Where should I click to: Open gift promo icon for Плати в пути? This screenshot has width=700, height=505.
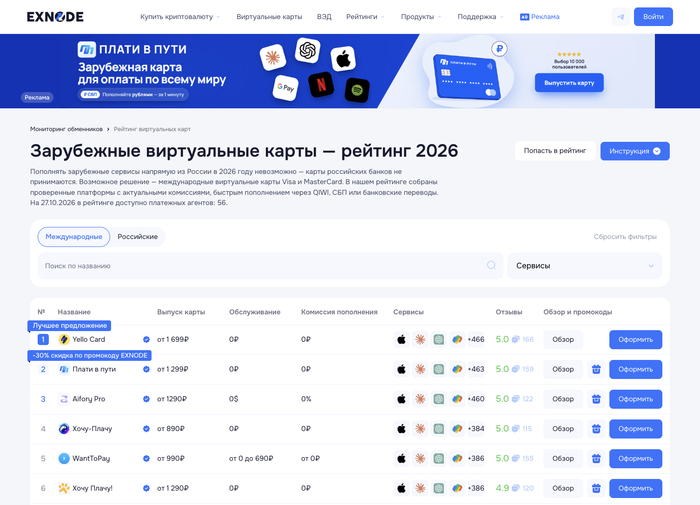pyautogui.click(x=596, y=369)
